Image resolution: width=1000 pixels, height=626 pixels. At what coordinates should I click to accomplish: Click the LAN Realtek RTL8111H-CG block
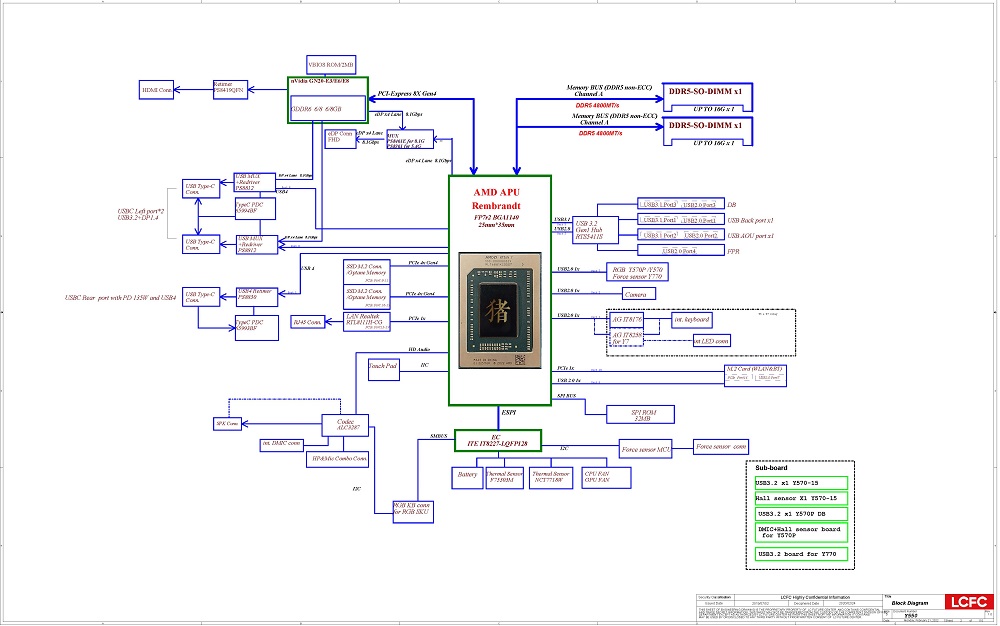click(367, 322)
